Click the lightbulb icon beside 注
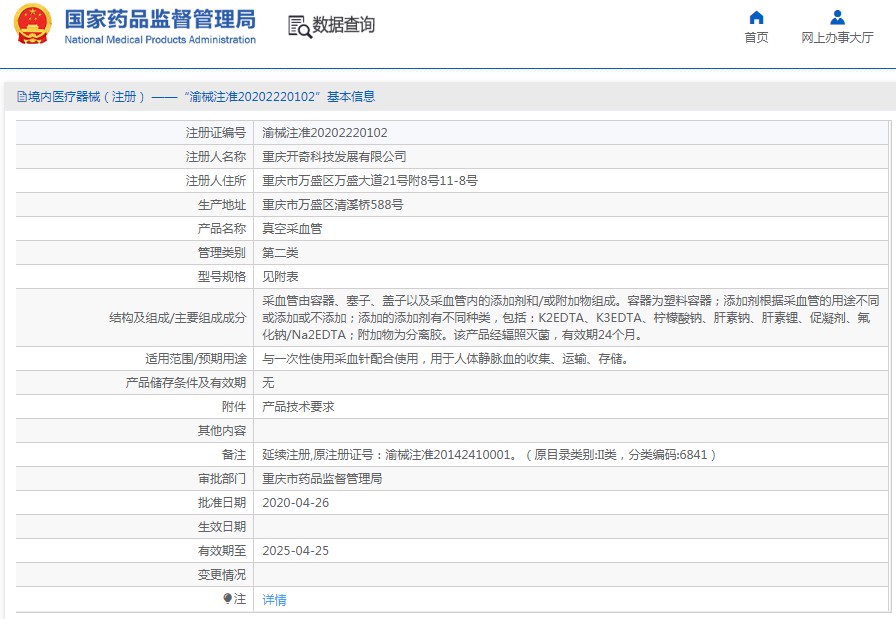Viewport: 896px width, 619px height. click(x=227, y=598)
